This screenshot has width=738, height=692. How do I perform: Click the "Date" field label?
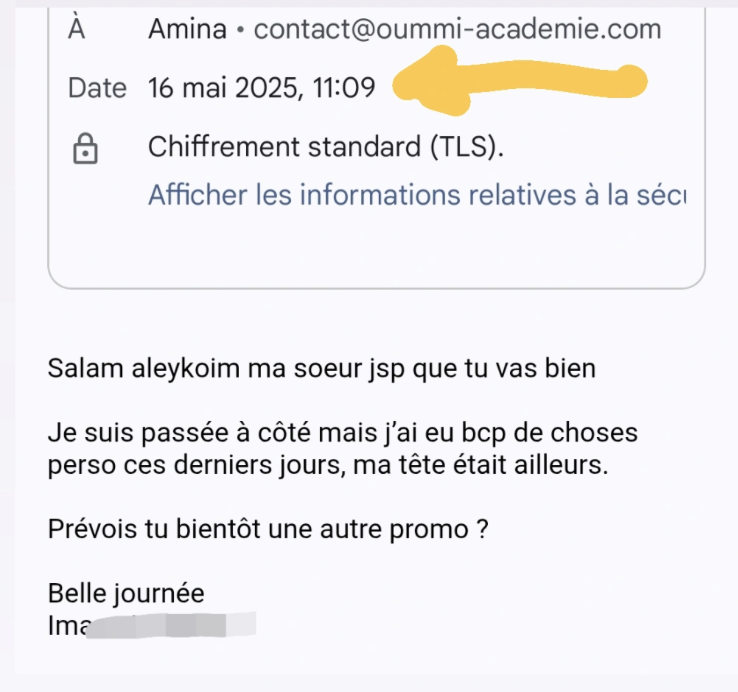(x=97, y=88)
